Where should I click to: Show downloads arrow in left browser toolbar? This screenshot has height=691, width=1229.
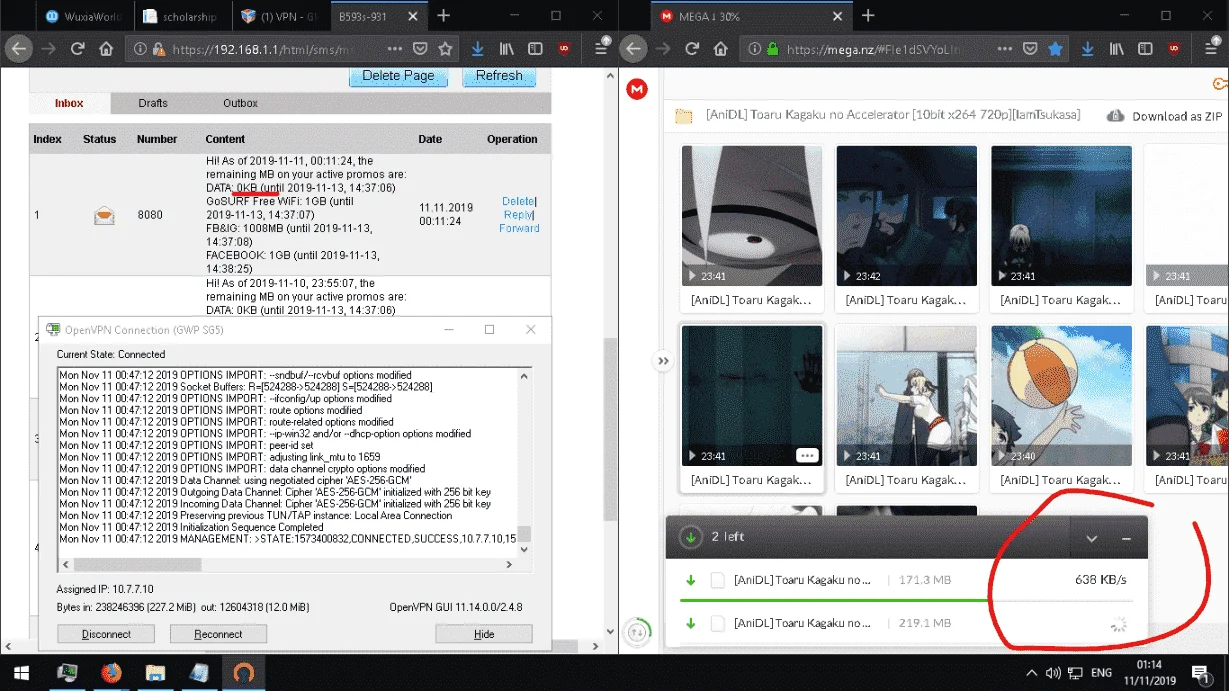pyautogui.click(x=478, y=49)
